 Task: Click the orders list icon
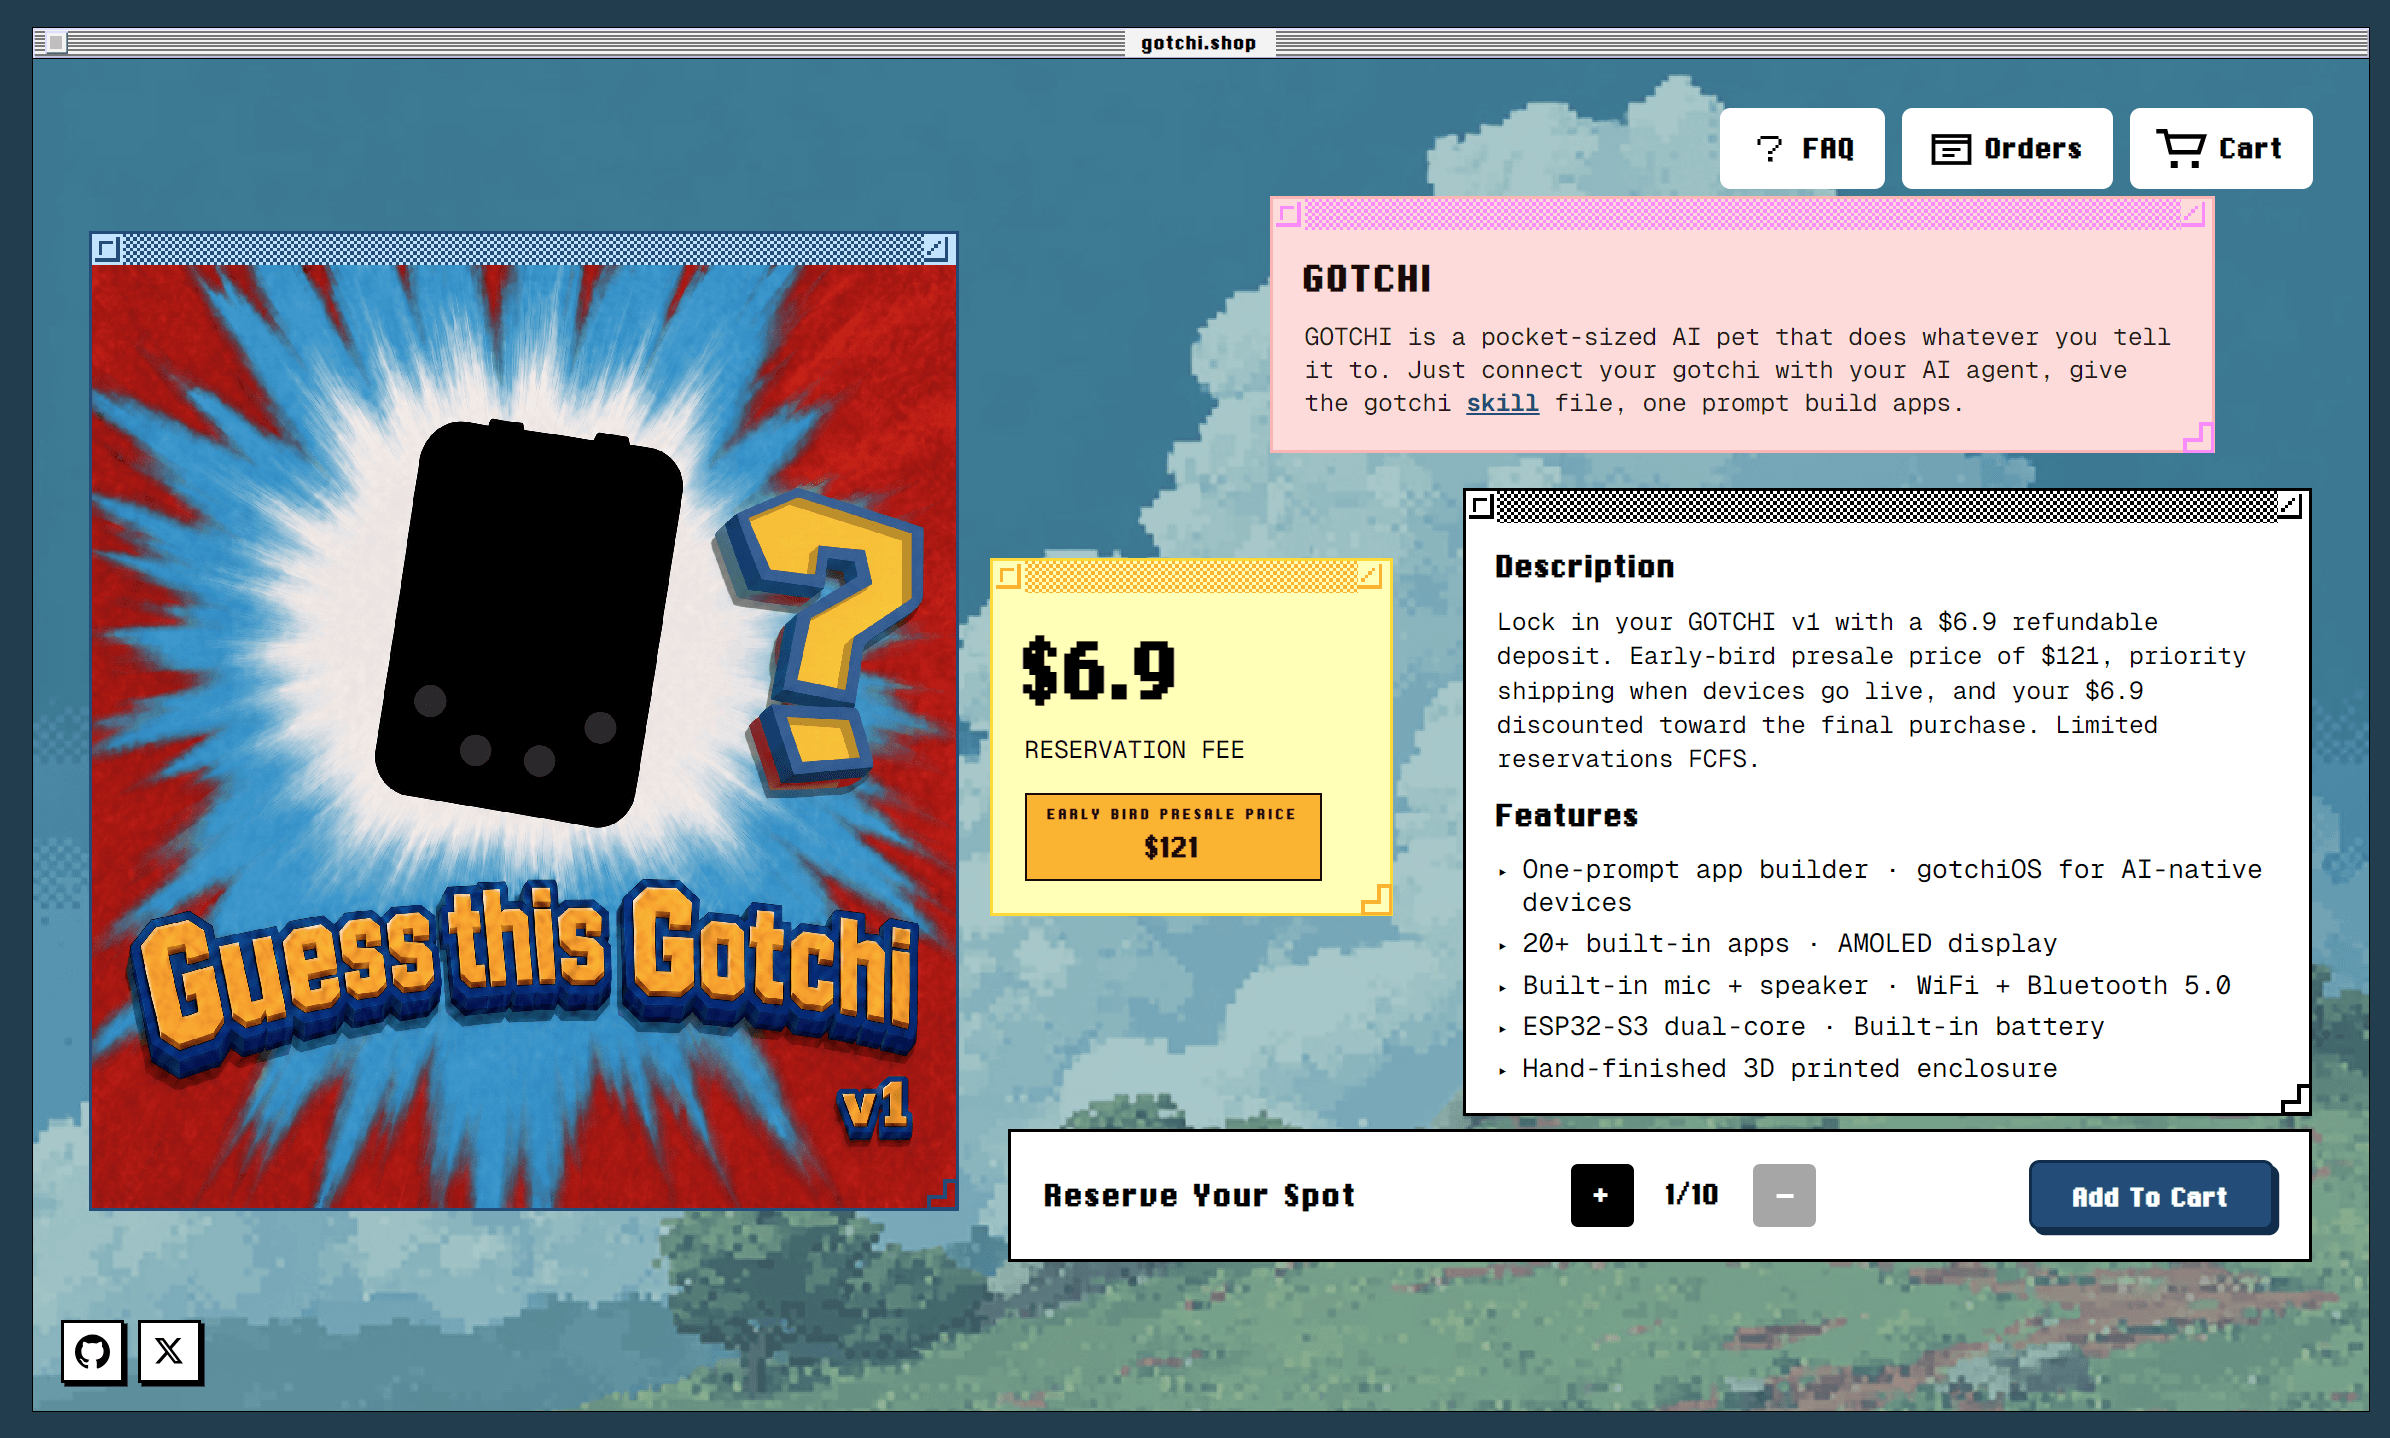[1950, 149]
